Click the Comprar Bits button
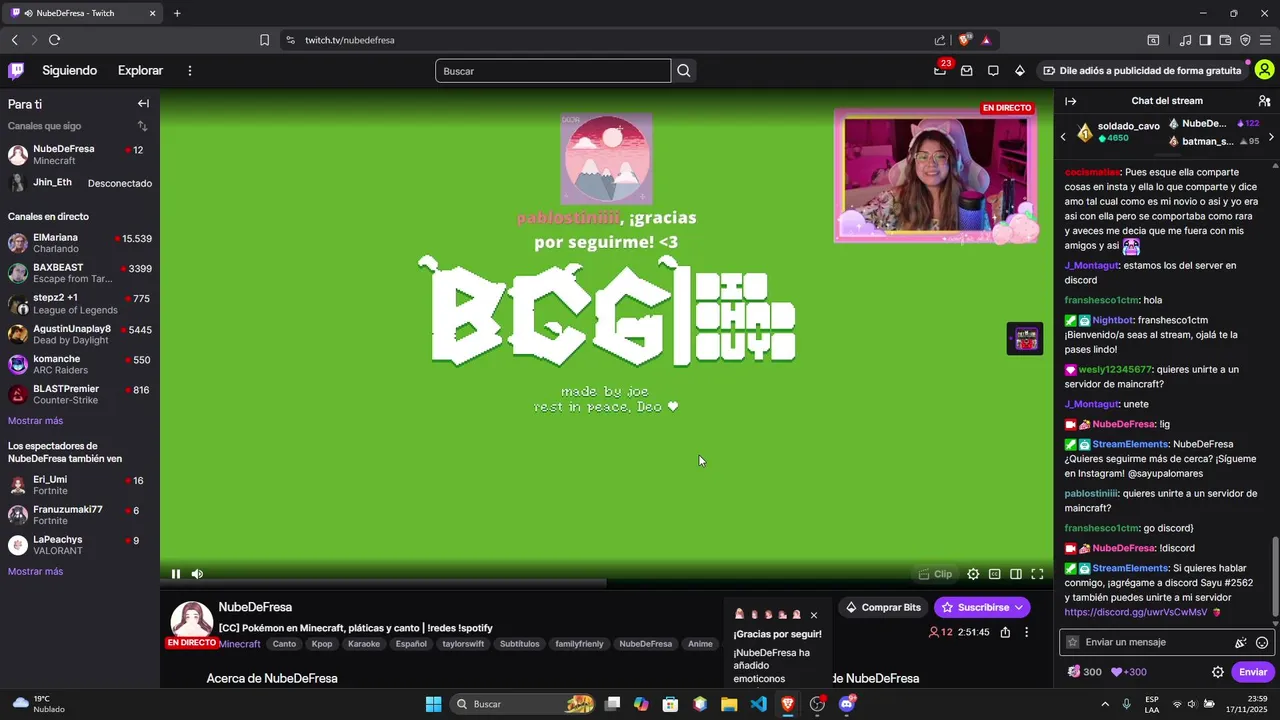Screen dimensions: 1280x720 (881, 607)
